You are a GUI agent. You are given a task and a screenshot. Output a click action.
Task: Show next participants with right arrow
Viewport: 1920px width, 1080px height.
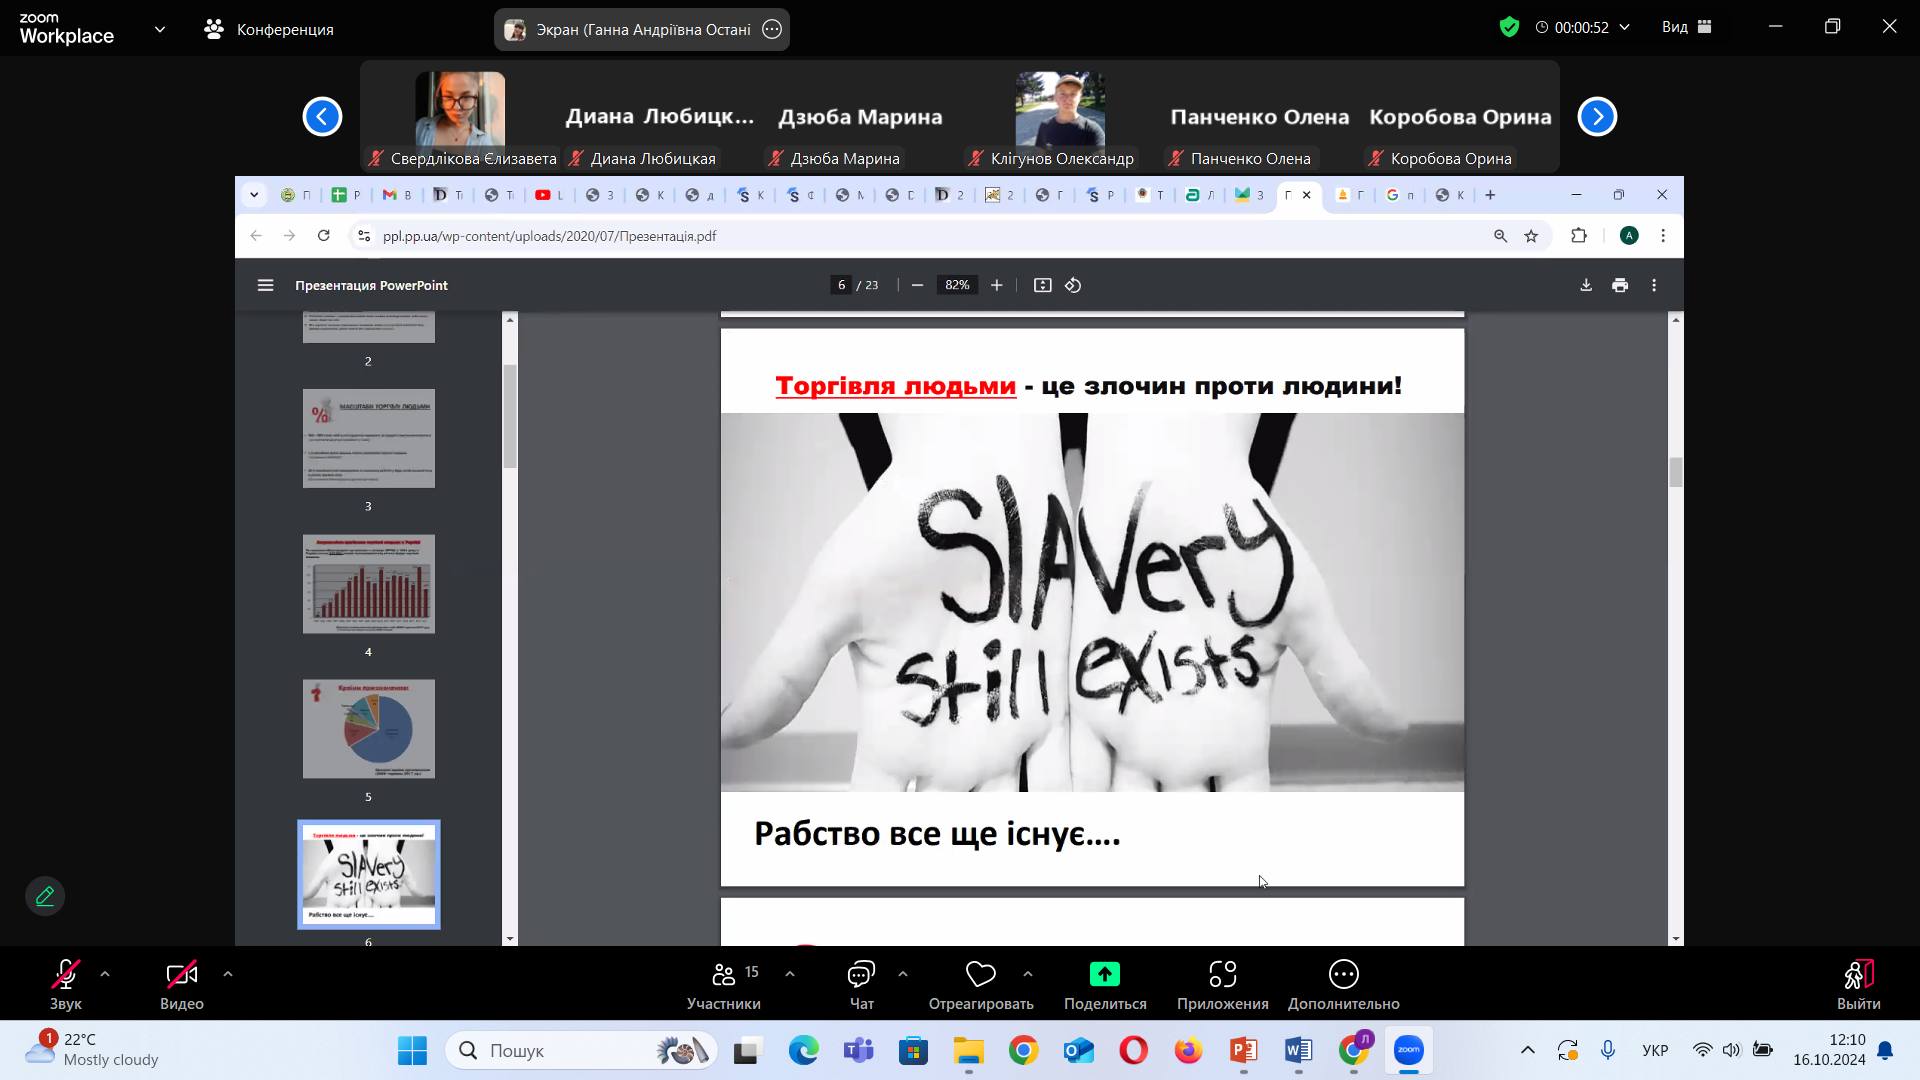[1597, 116]
